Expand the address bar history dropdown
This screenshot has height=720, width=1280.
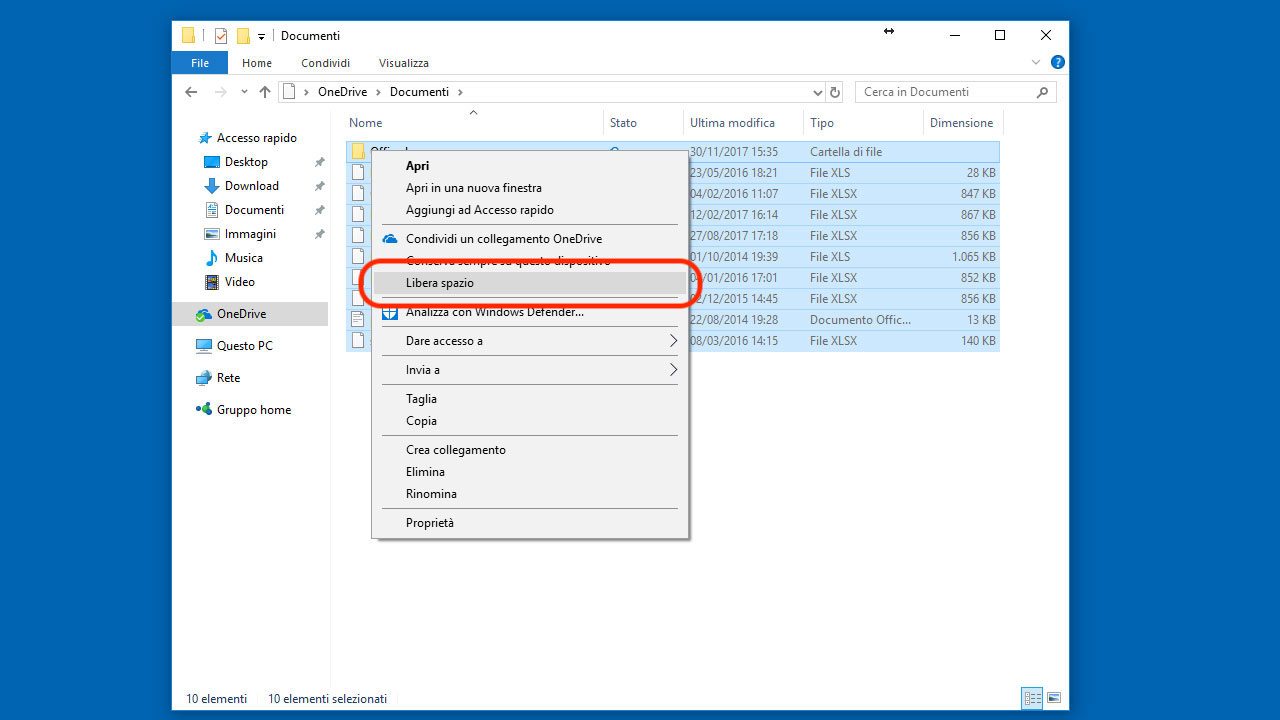coord(817,92)
